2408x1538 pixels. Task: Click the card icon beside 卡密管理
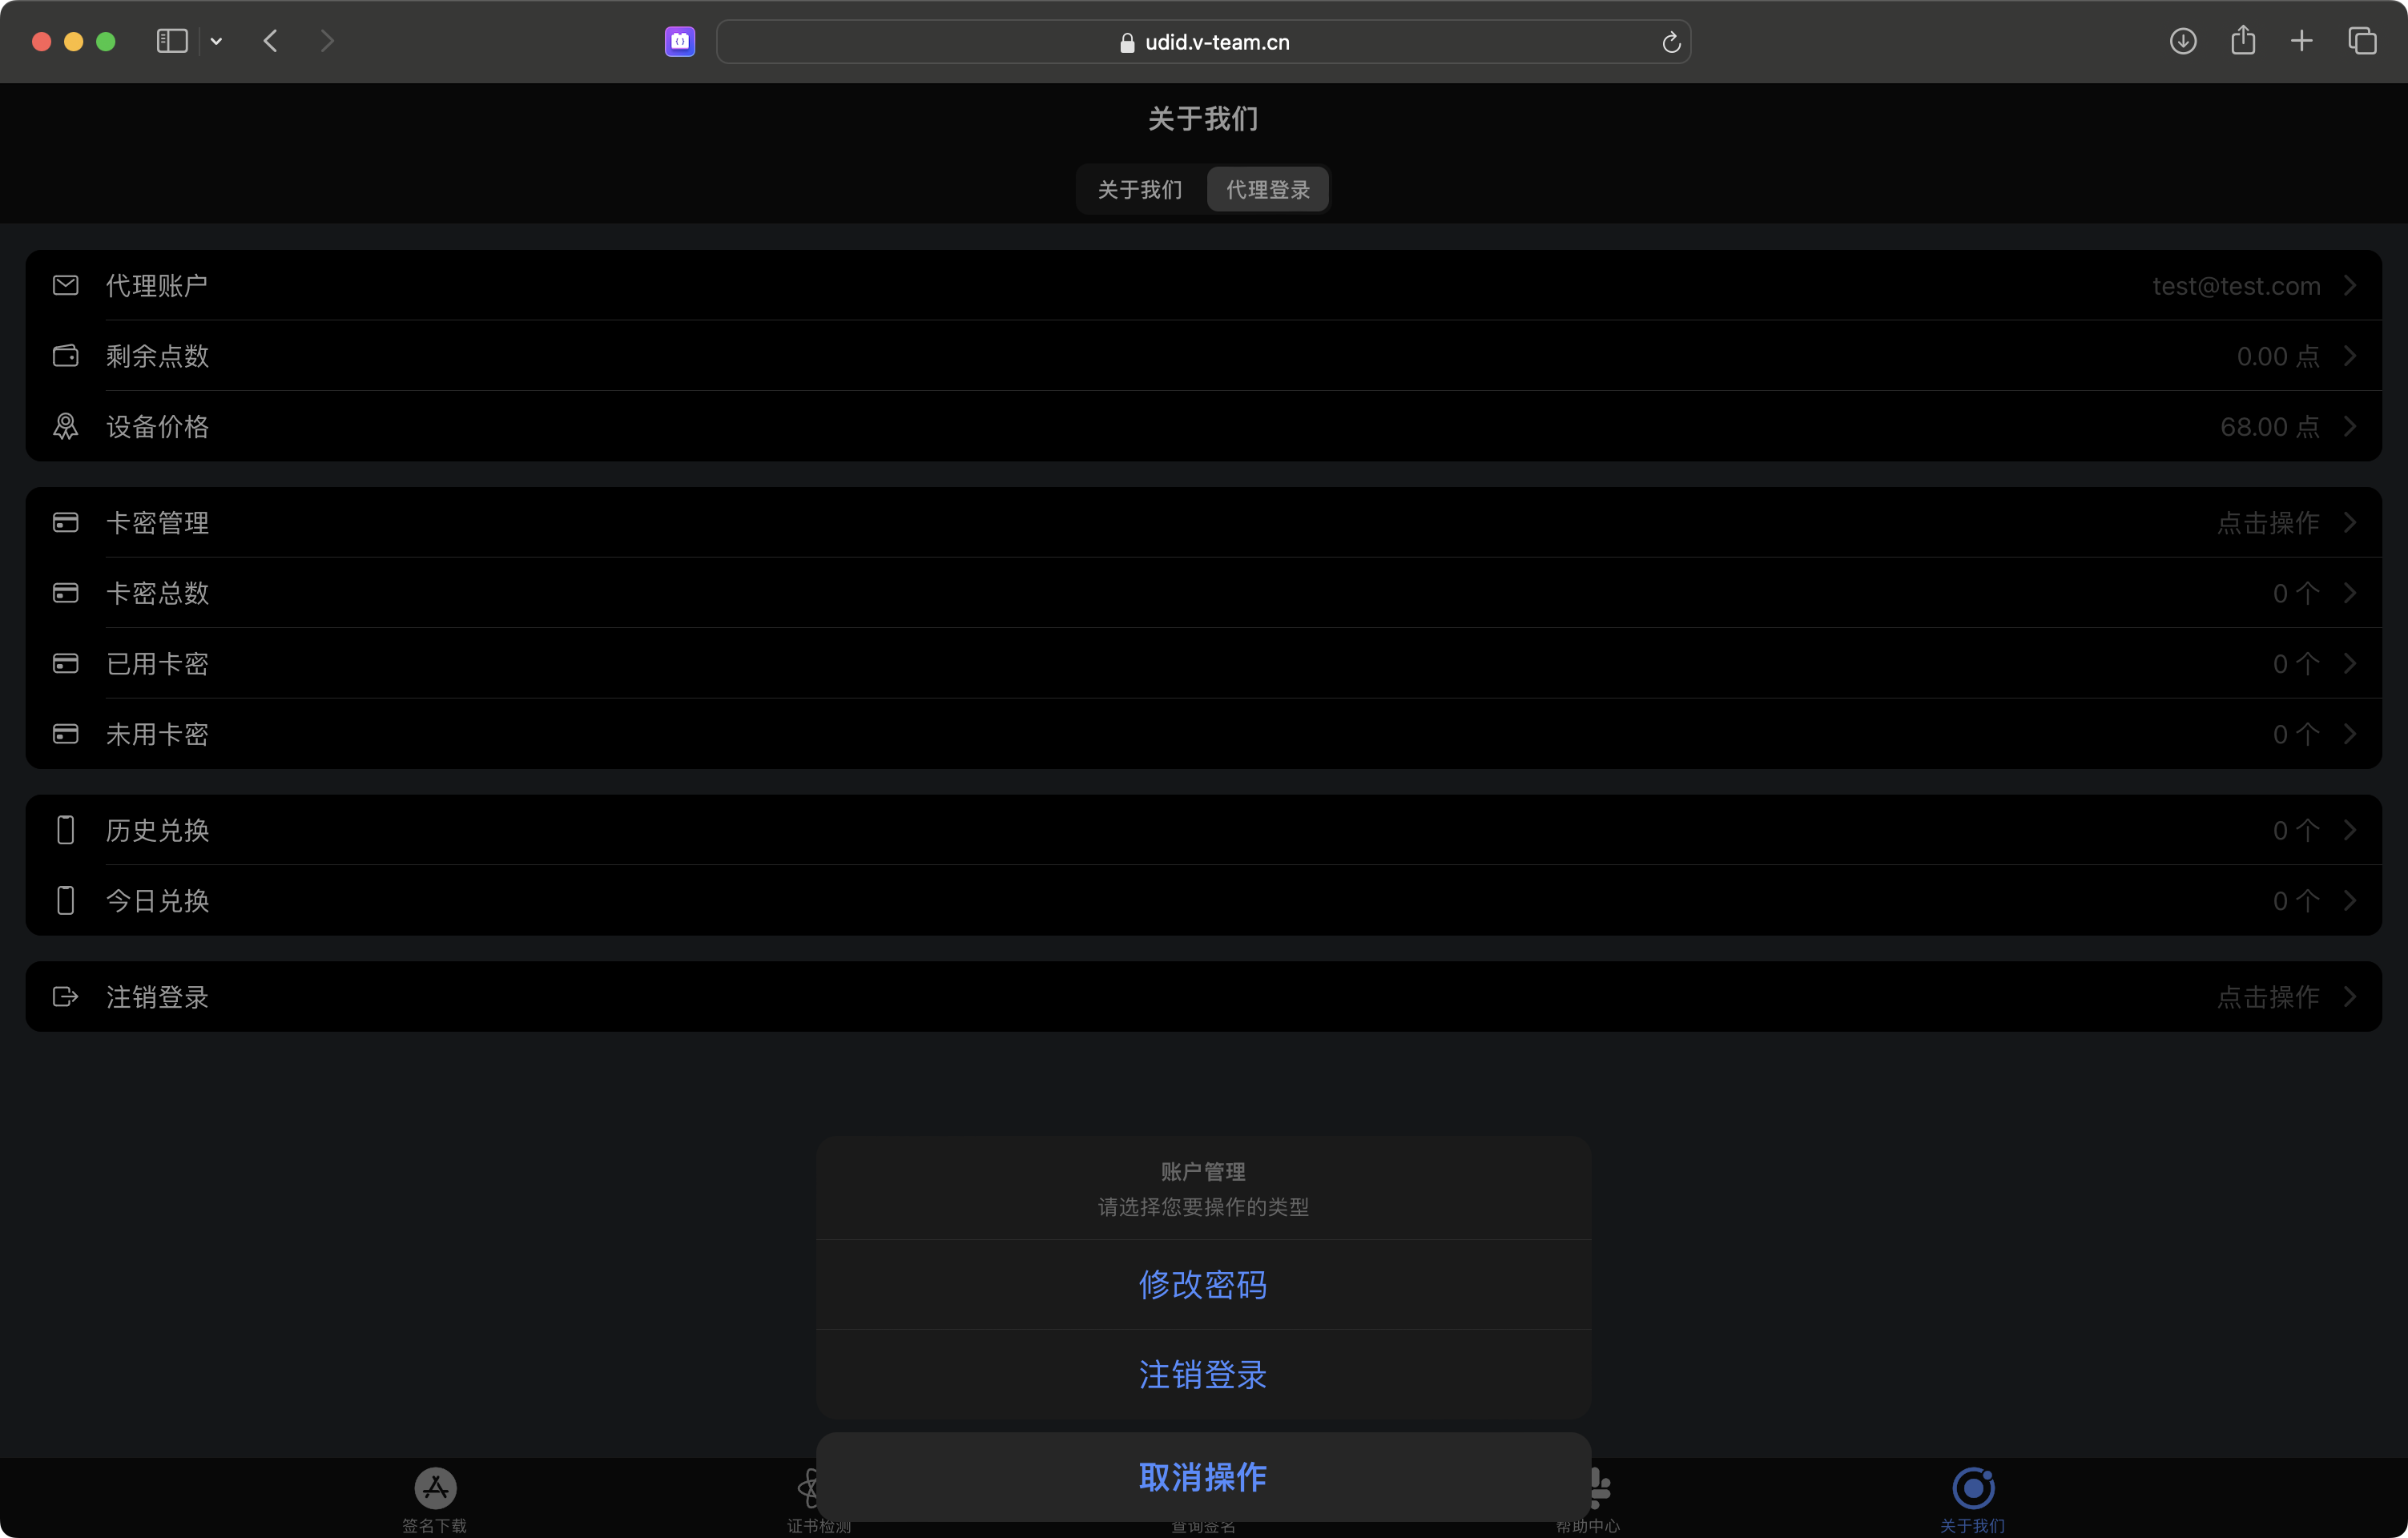pos(66,523)
